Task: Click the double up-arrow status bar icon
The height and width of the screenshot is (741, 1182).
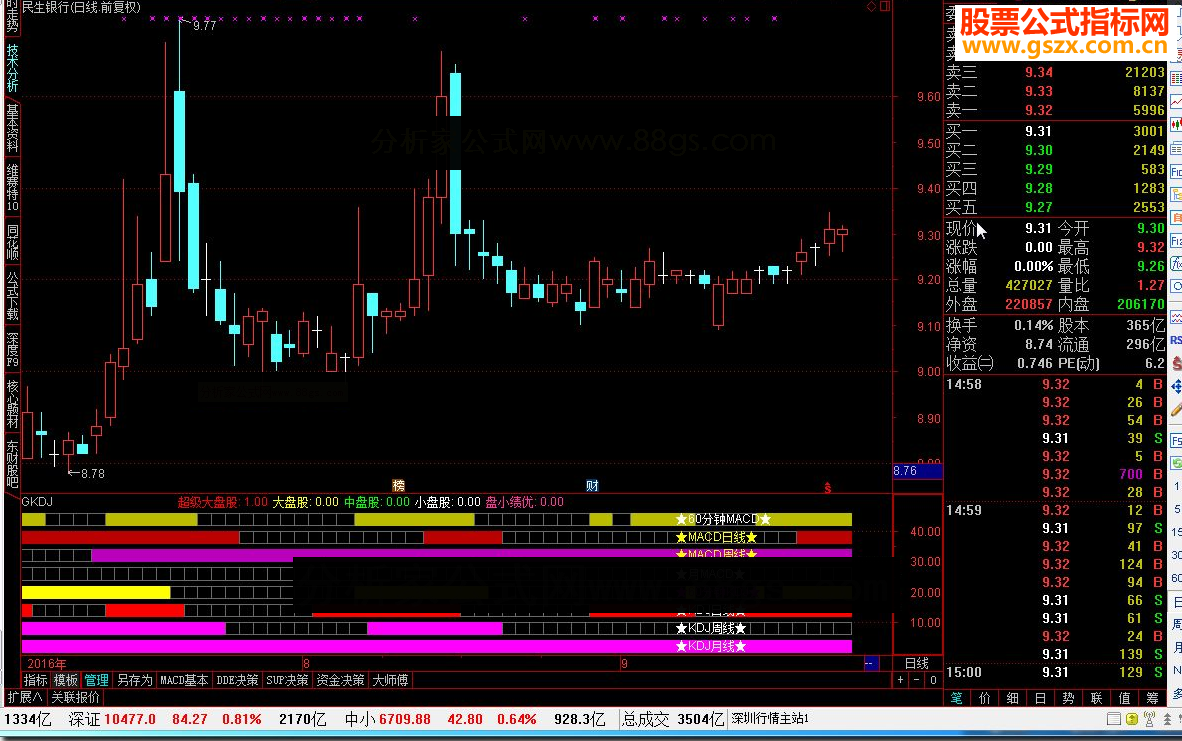Action: (x=1168, y=719)
